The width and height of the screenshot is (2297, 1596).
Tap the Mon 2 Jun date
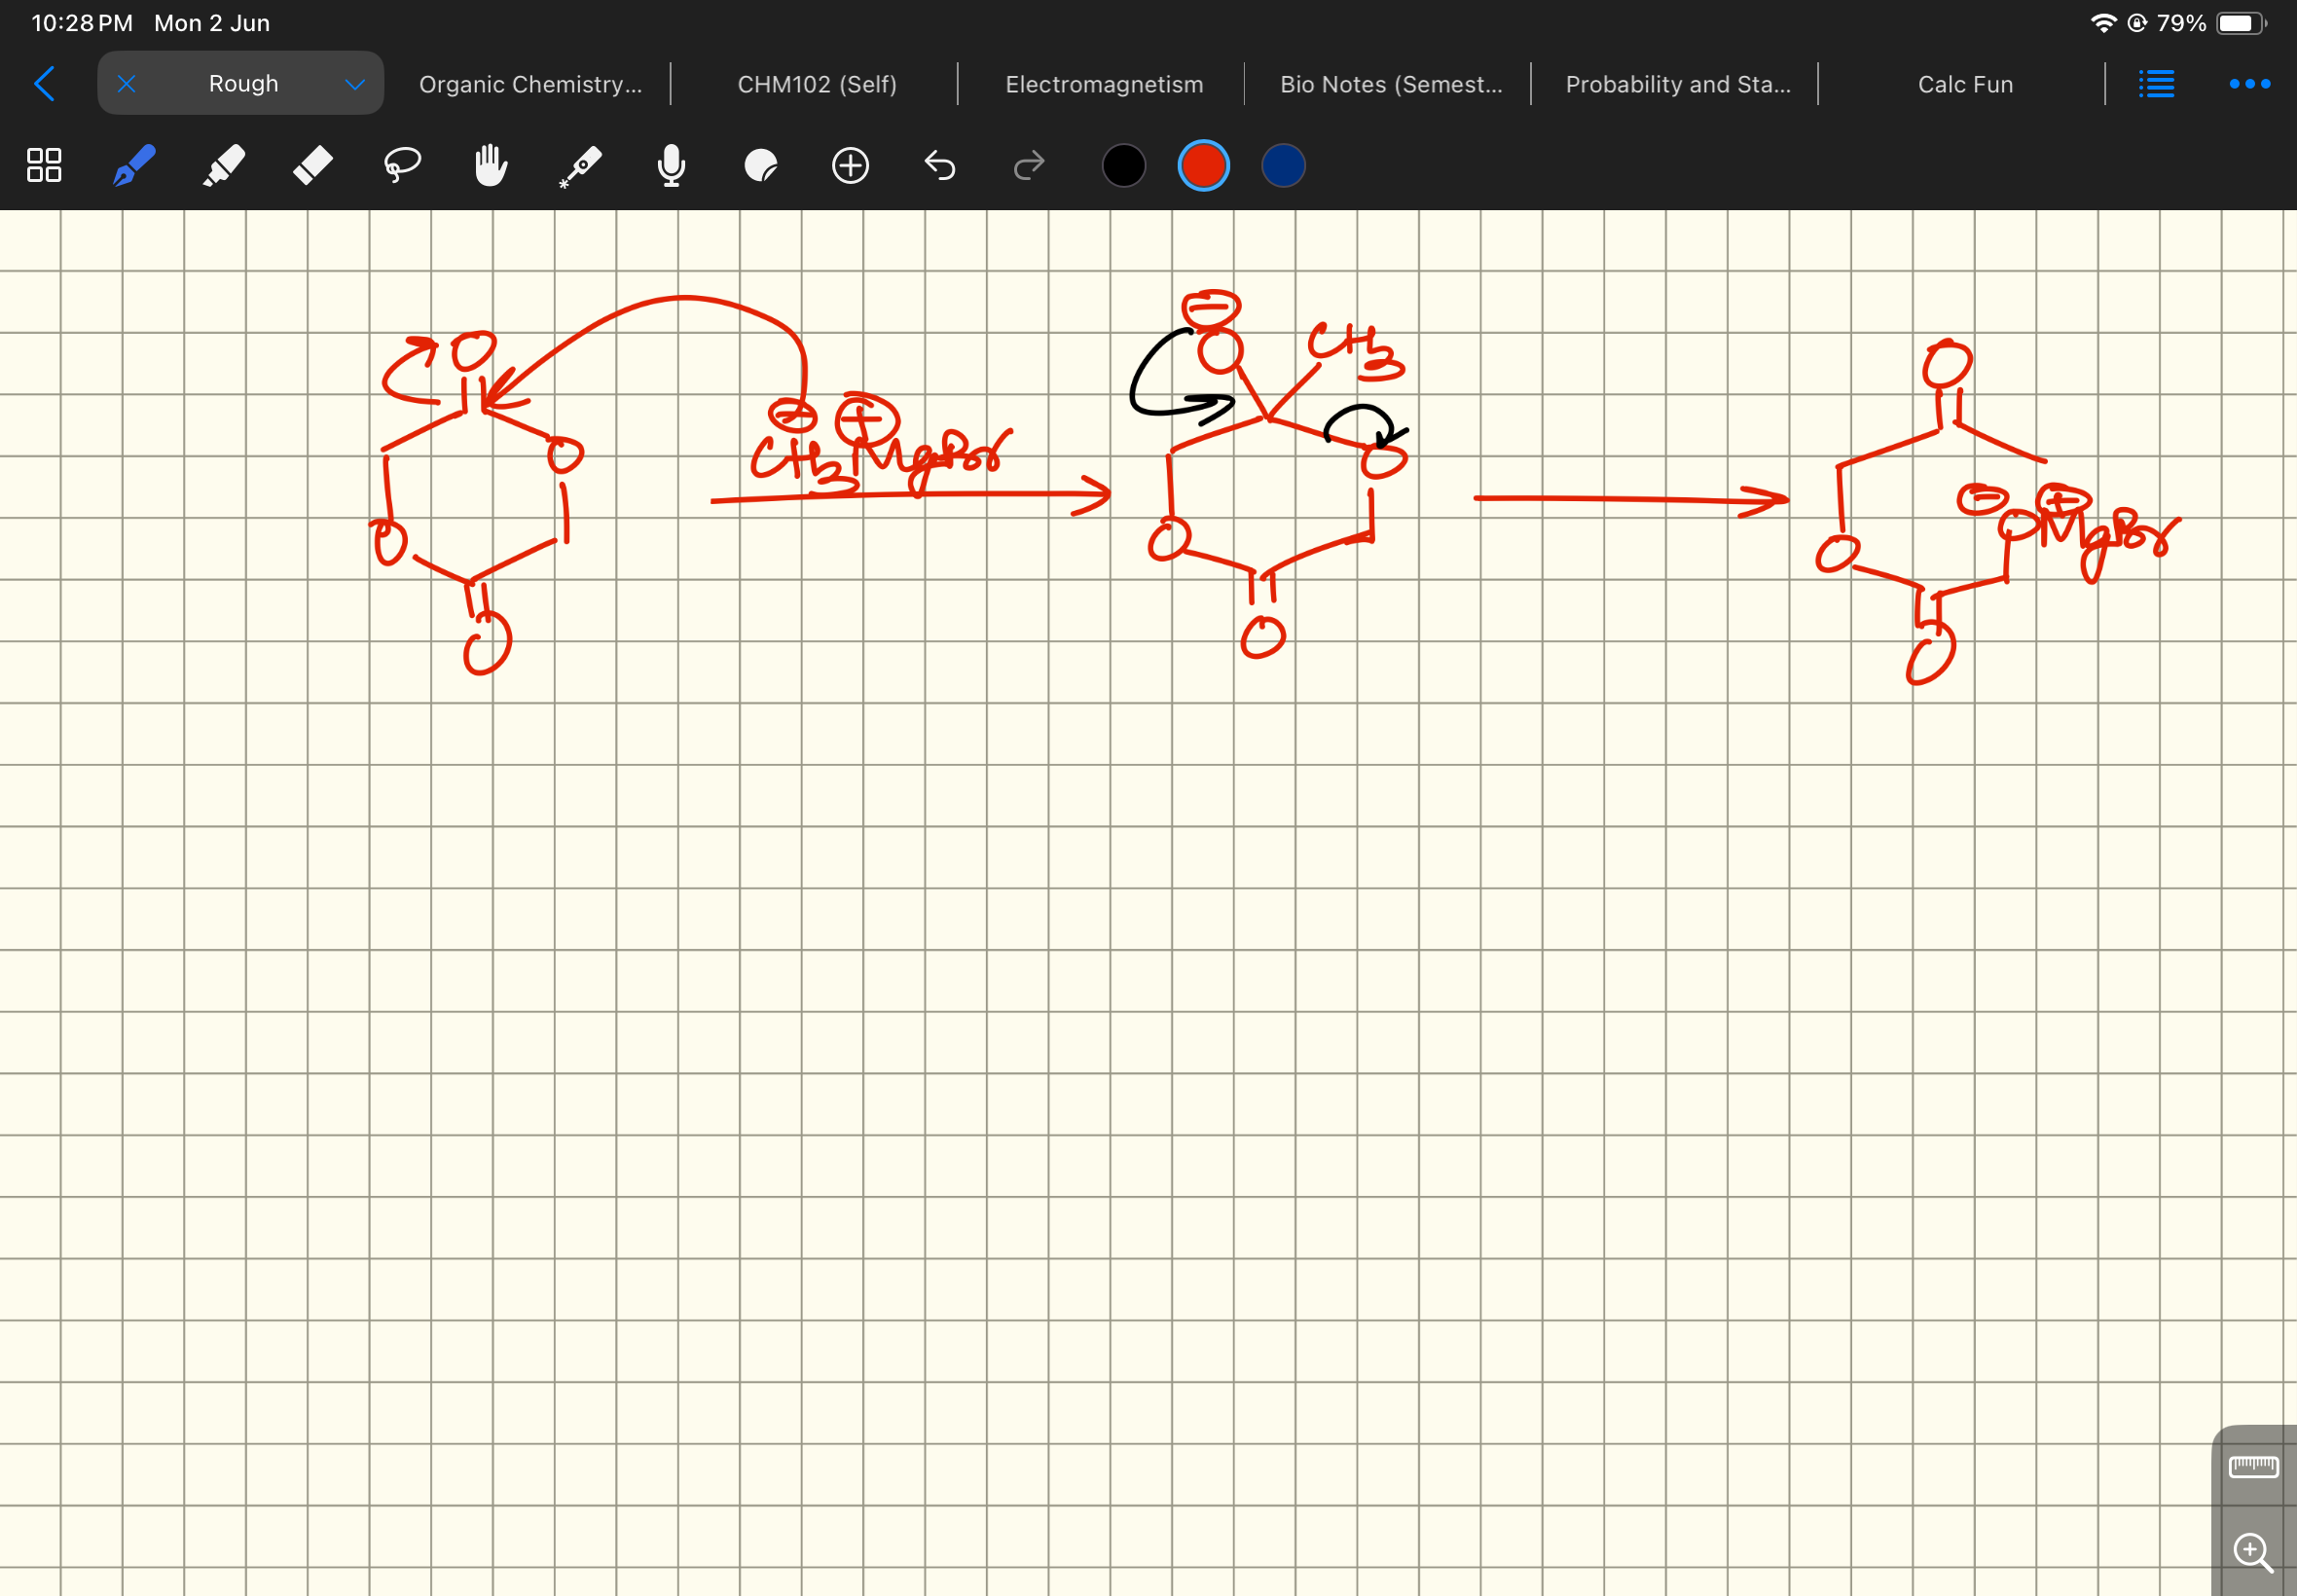[x=212, y=23]
